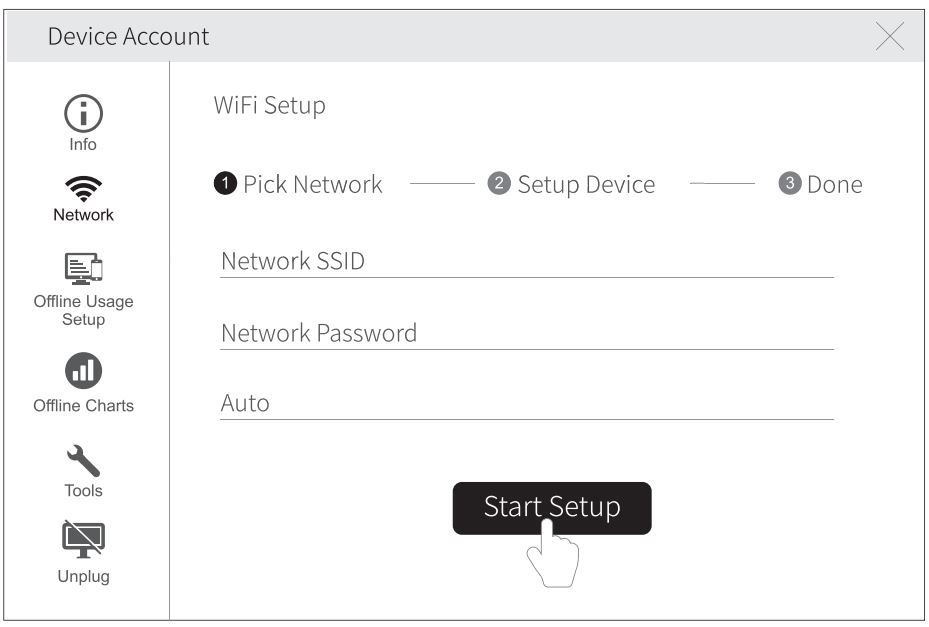
Task: Focus the Network Password field
Action: pos(526,333)
